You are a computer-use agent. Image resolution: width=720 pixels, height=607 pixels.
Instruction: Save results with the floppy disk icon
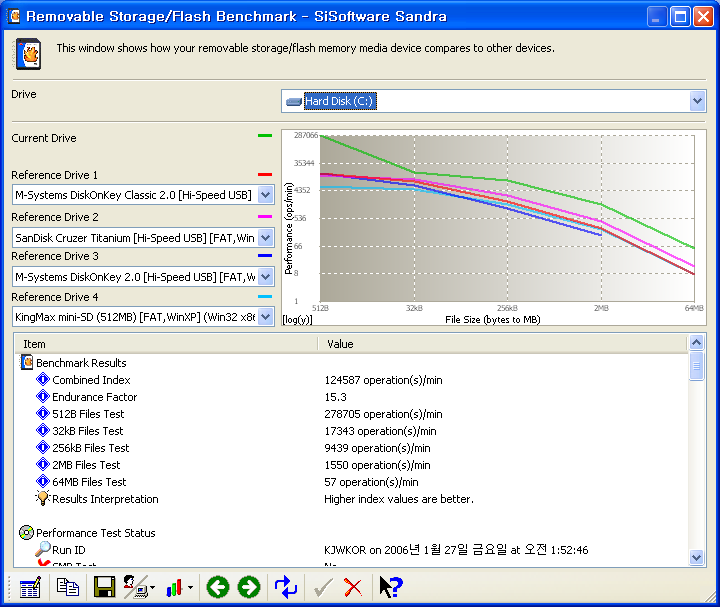105,587
